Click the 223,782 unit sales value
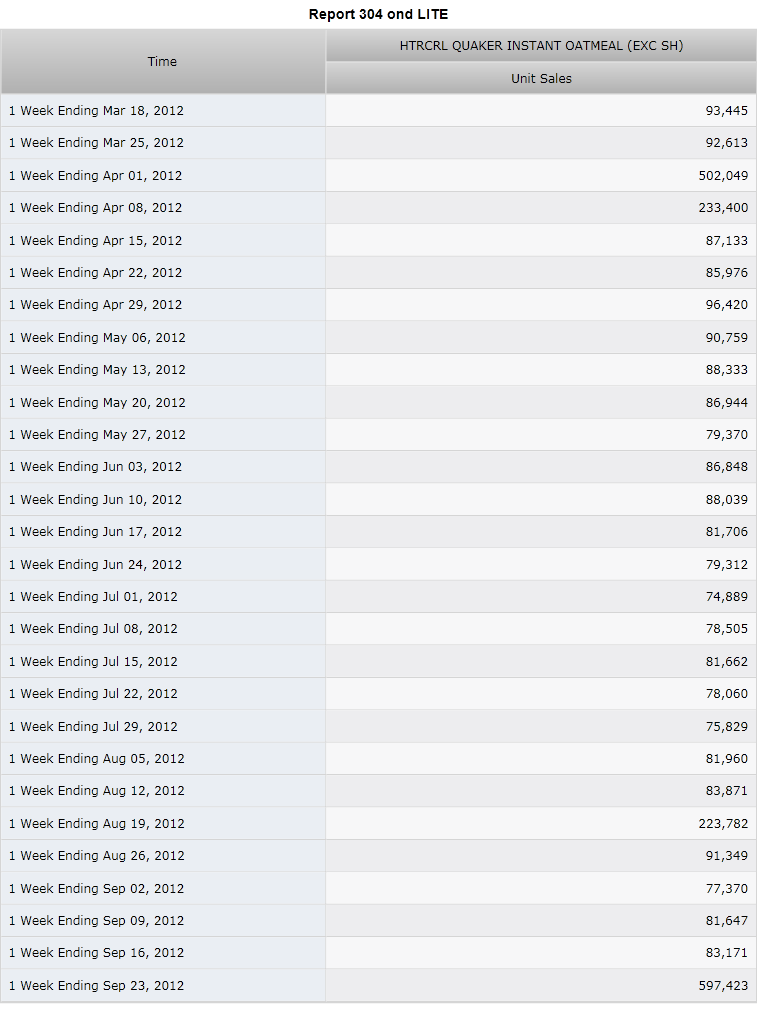Viewport: 757px width, 1027px height. (723, 823)
